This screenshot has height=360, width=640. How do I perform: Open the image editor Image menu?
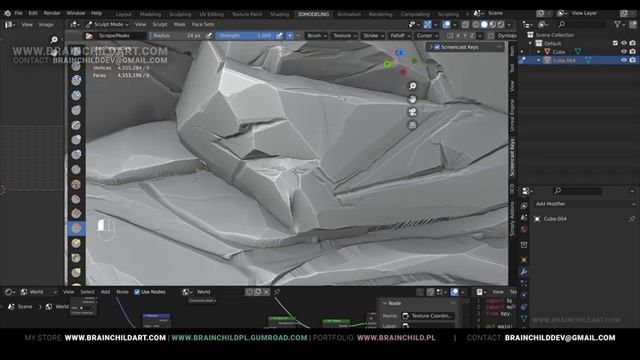point(46,25)
